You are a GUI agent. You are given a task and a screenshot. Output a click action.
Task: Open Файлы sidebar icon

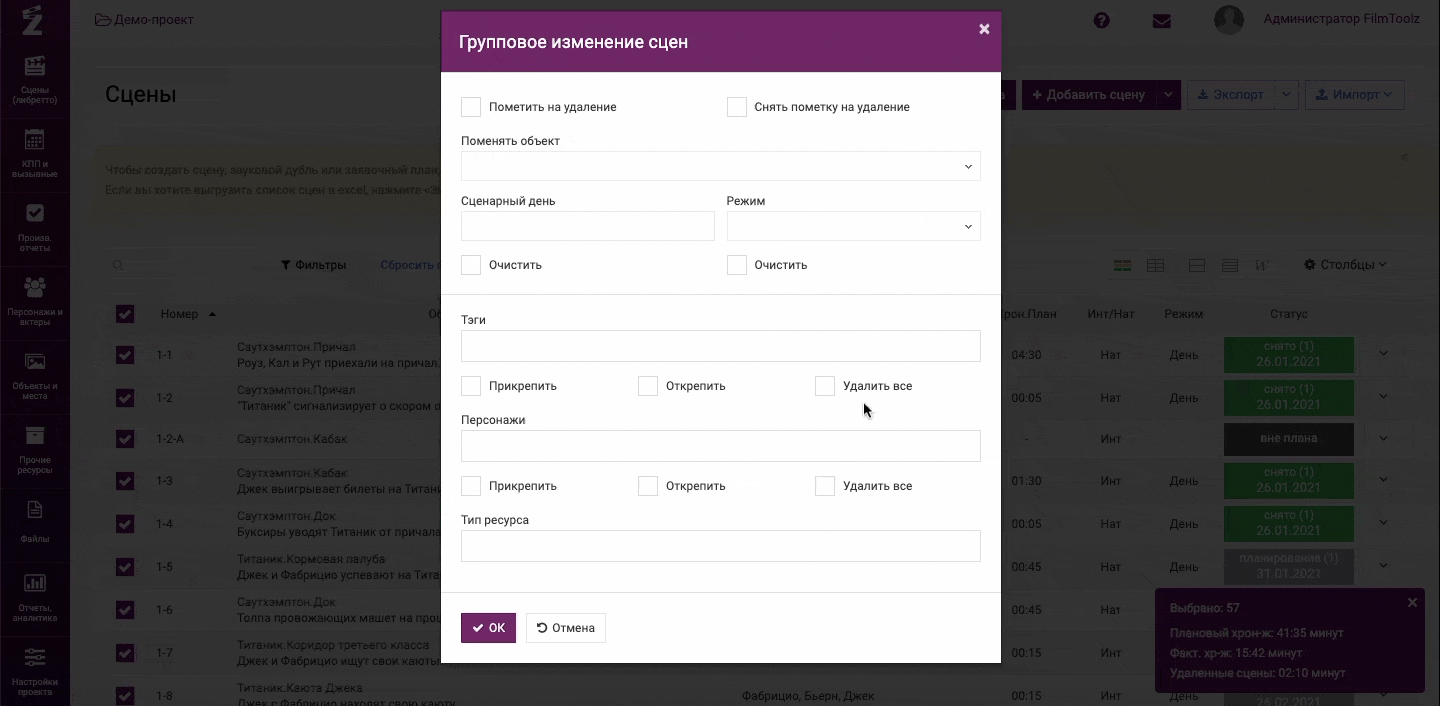34,522
